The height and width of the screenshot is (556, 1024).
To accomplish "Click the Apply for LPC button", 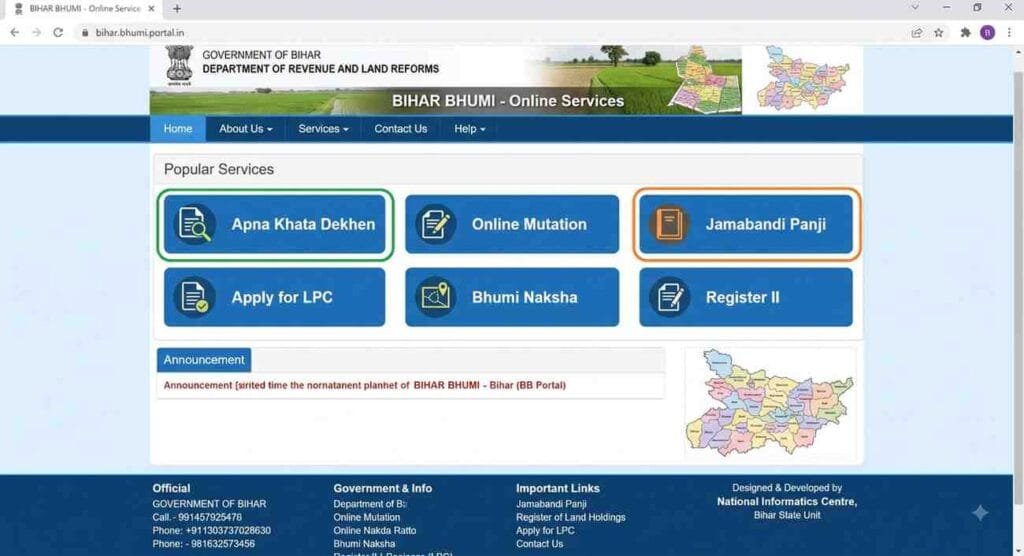I will click(274, 297).
